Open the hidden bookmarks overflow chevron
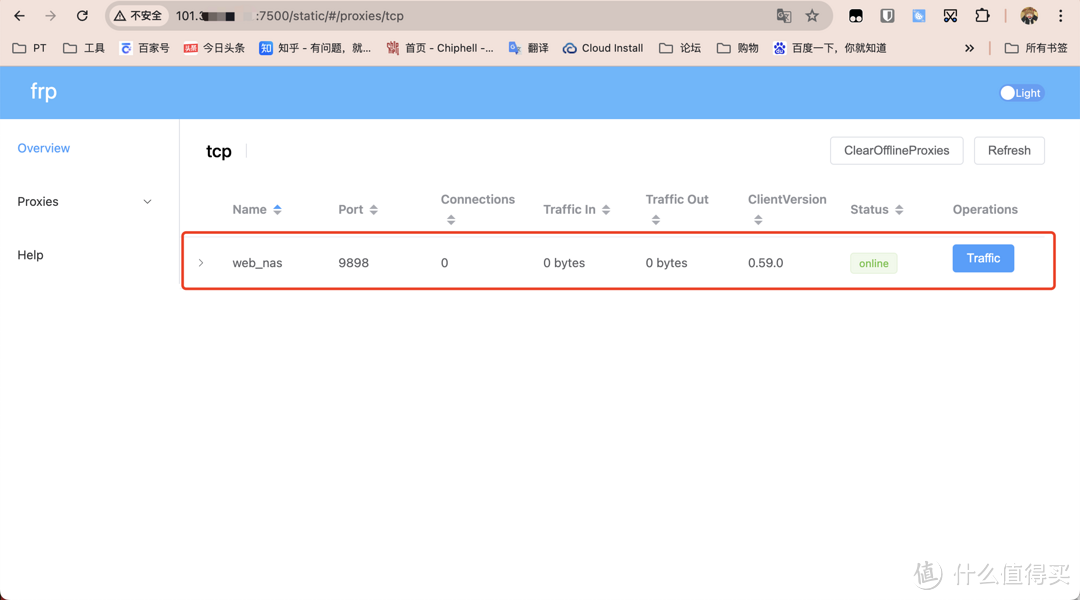The width and height of the screenshot is (1080, 600). [968, 47]
